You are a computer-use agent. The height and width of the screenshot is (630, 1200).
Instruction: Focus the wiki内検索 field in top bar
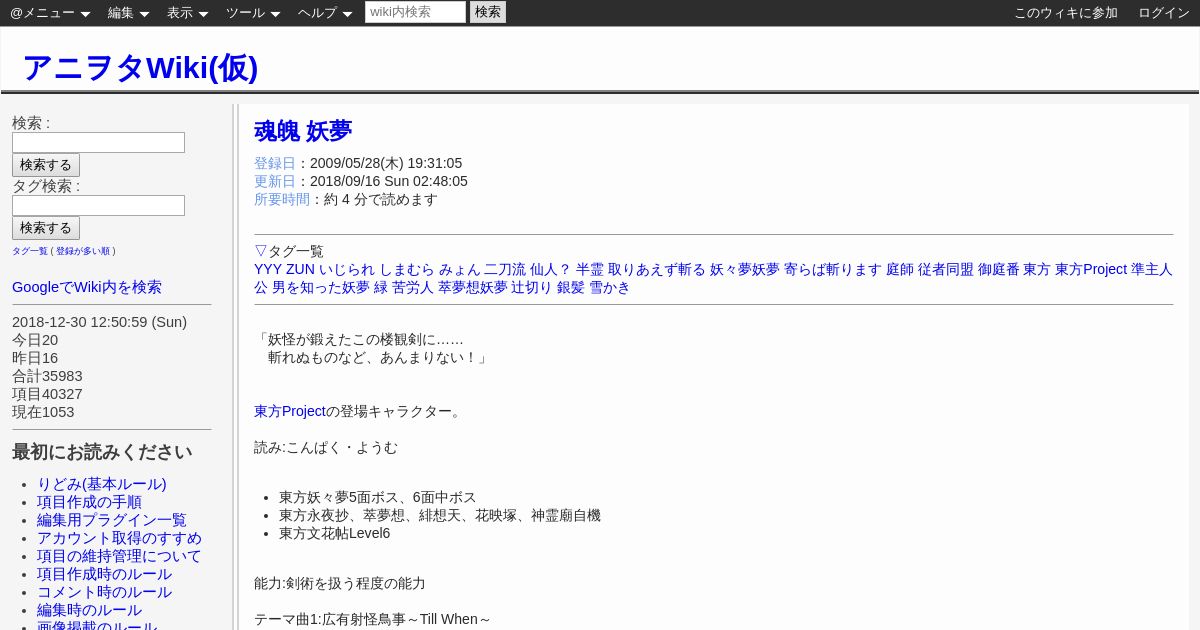(x=415, y=12)
